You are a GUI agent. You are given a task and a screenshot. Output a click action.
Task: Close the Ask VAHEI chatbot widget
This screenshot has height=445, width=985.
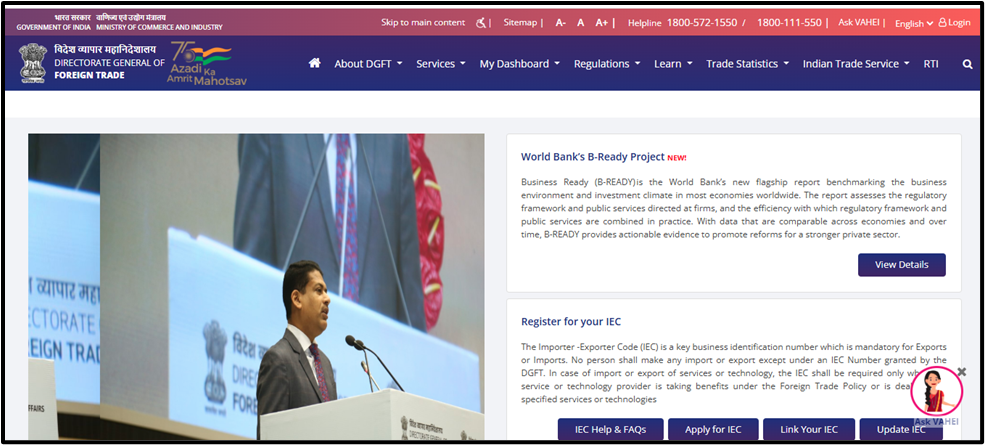tap(961, 372)
